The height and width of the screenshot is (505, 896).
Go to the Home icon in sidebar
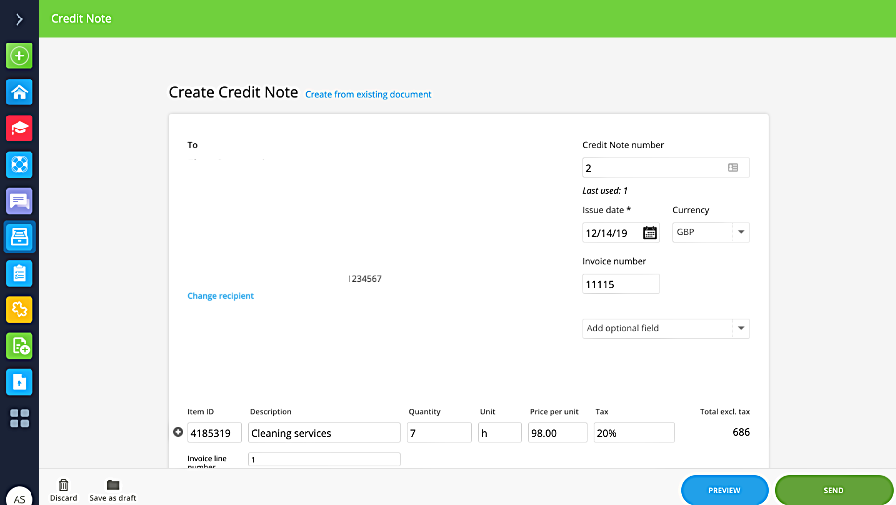click(x=19, y=92)
